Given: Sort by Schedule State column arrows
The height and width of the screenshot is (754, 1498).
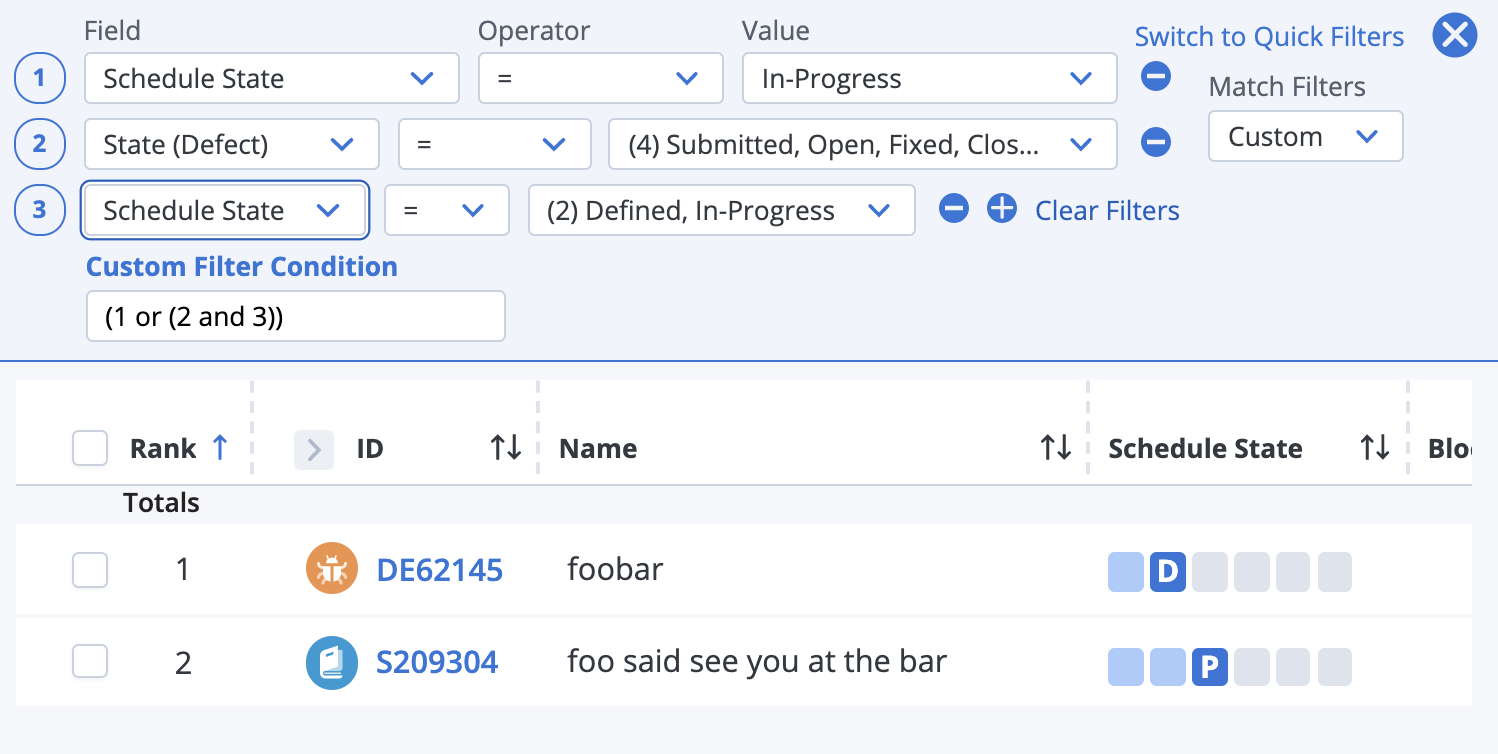Looking at the screenshot, I should (x=1375, y=448).
